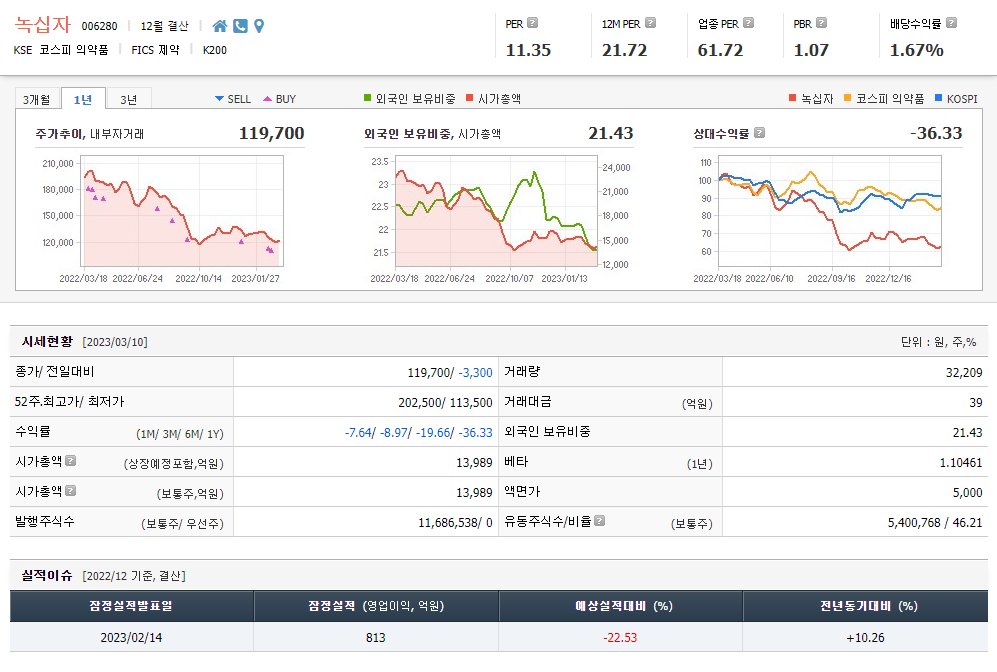Click the K200 index label
Image resolution: width=997 pixels, height=672 pixels.
(215, 50)
